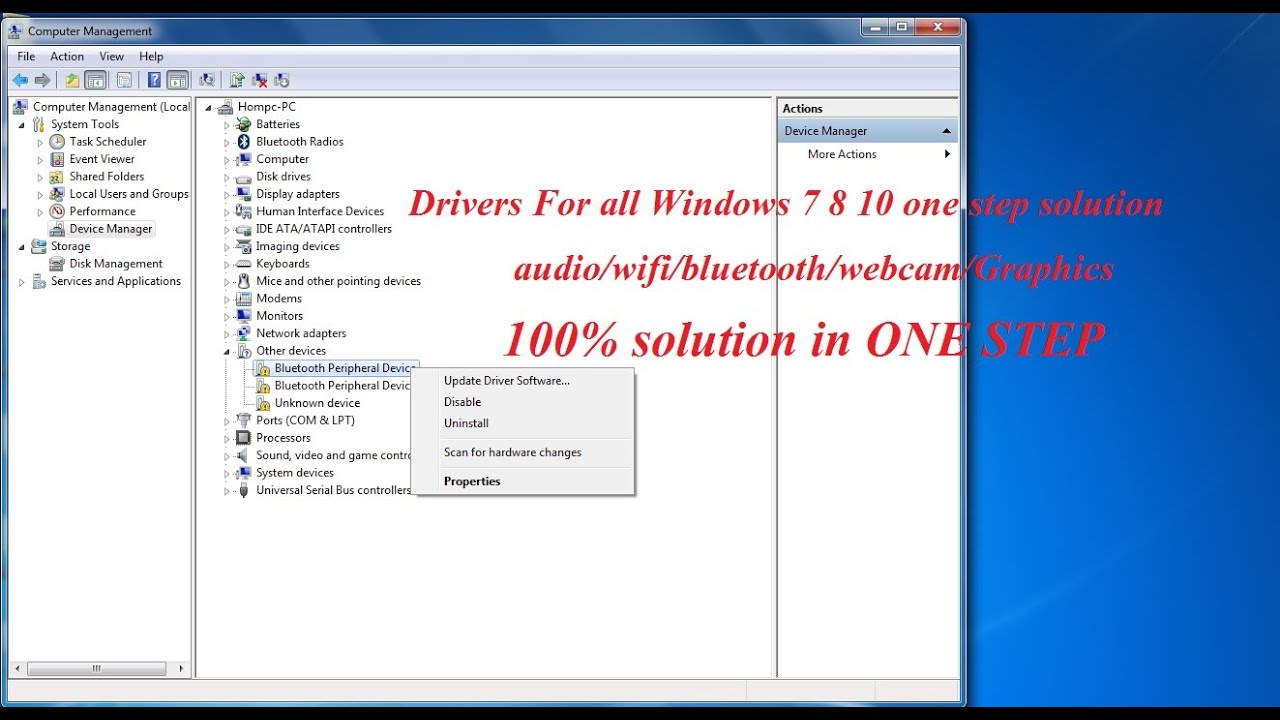Select Computer Management (Local) root item
1280x720 pixels.
coord(110,107)
